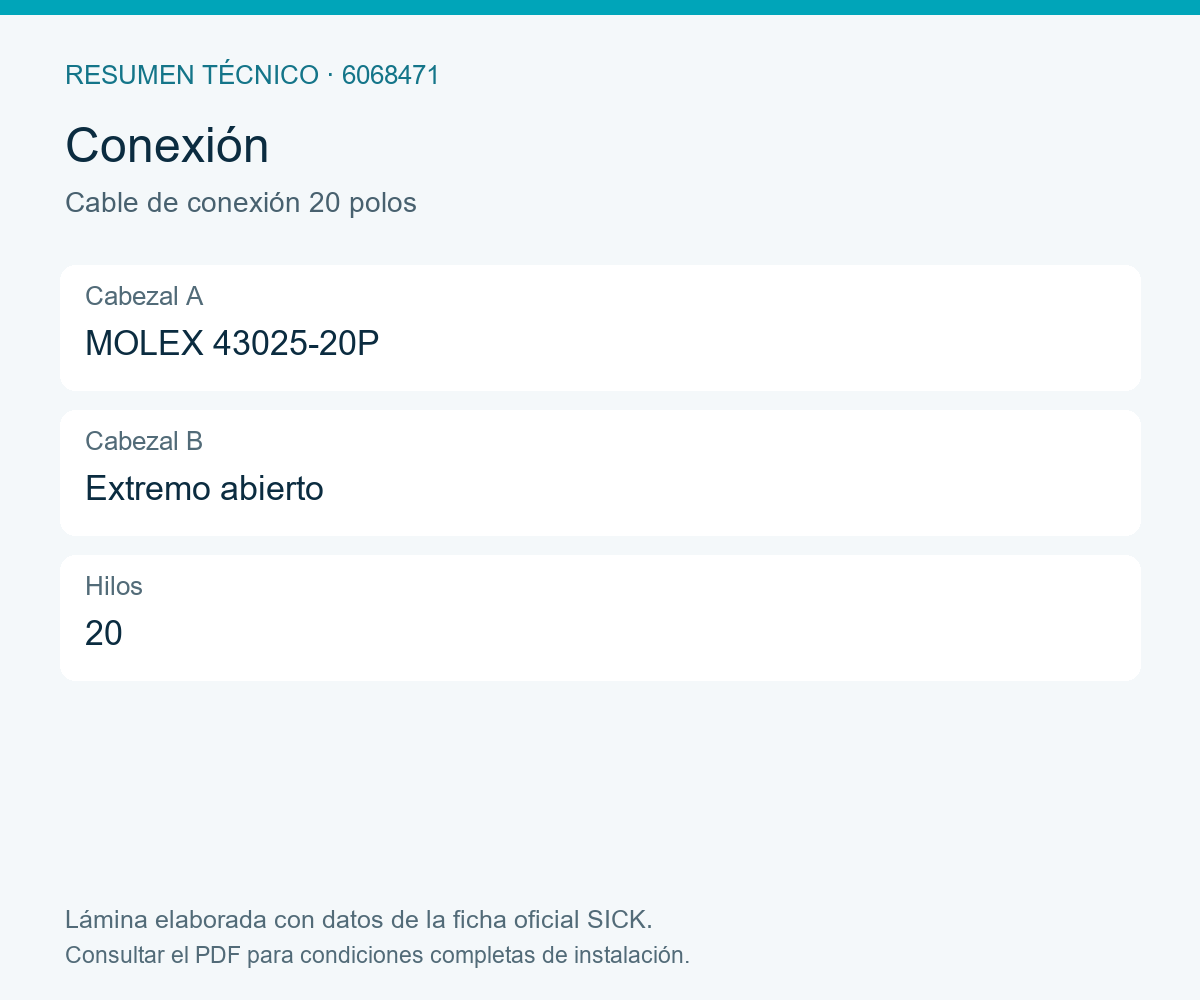Click the header 'RESUMEN TÉCNICO · 6068471'

coord(252,75)
